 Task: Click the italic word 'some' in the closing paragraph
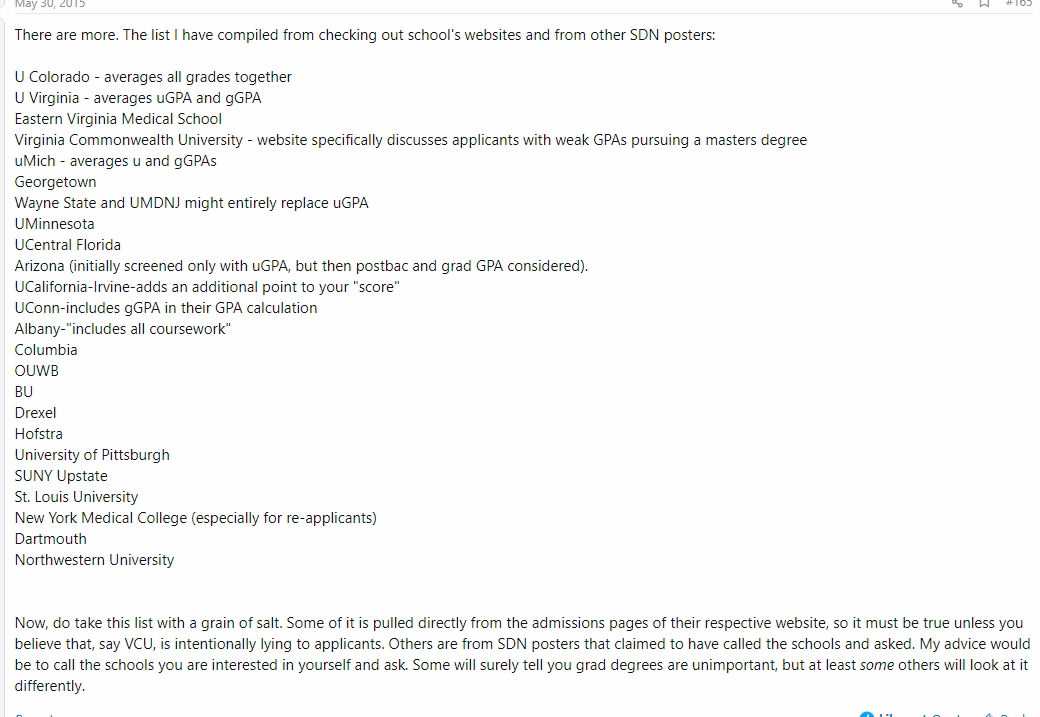877,665
